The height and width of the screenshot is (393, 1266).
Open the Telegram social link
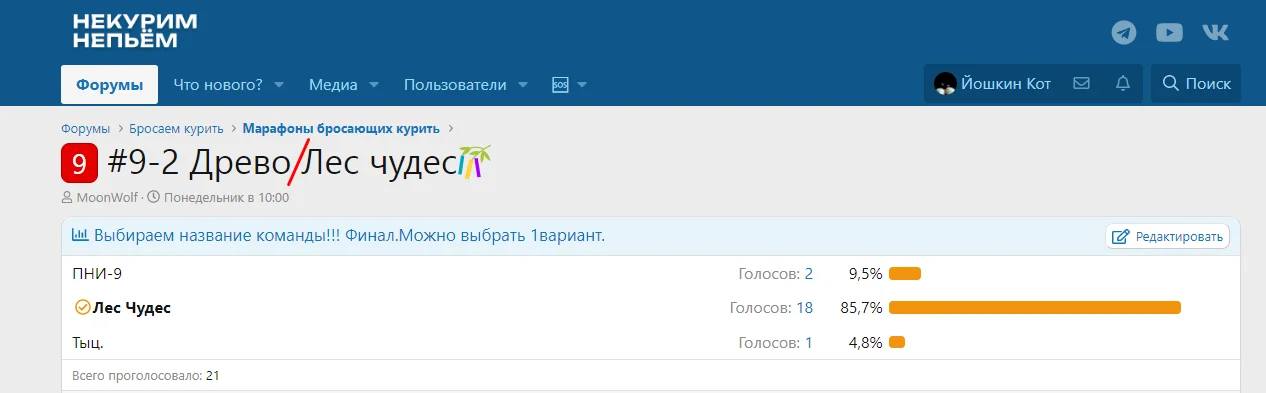point(1124,32)
